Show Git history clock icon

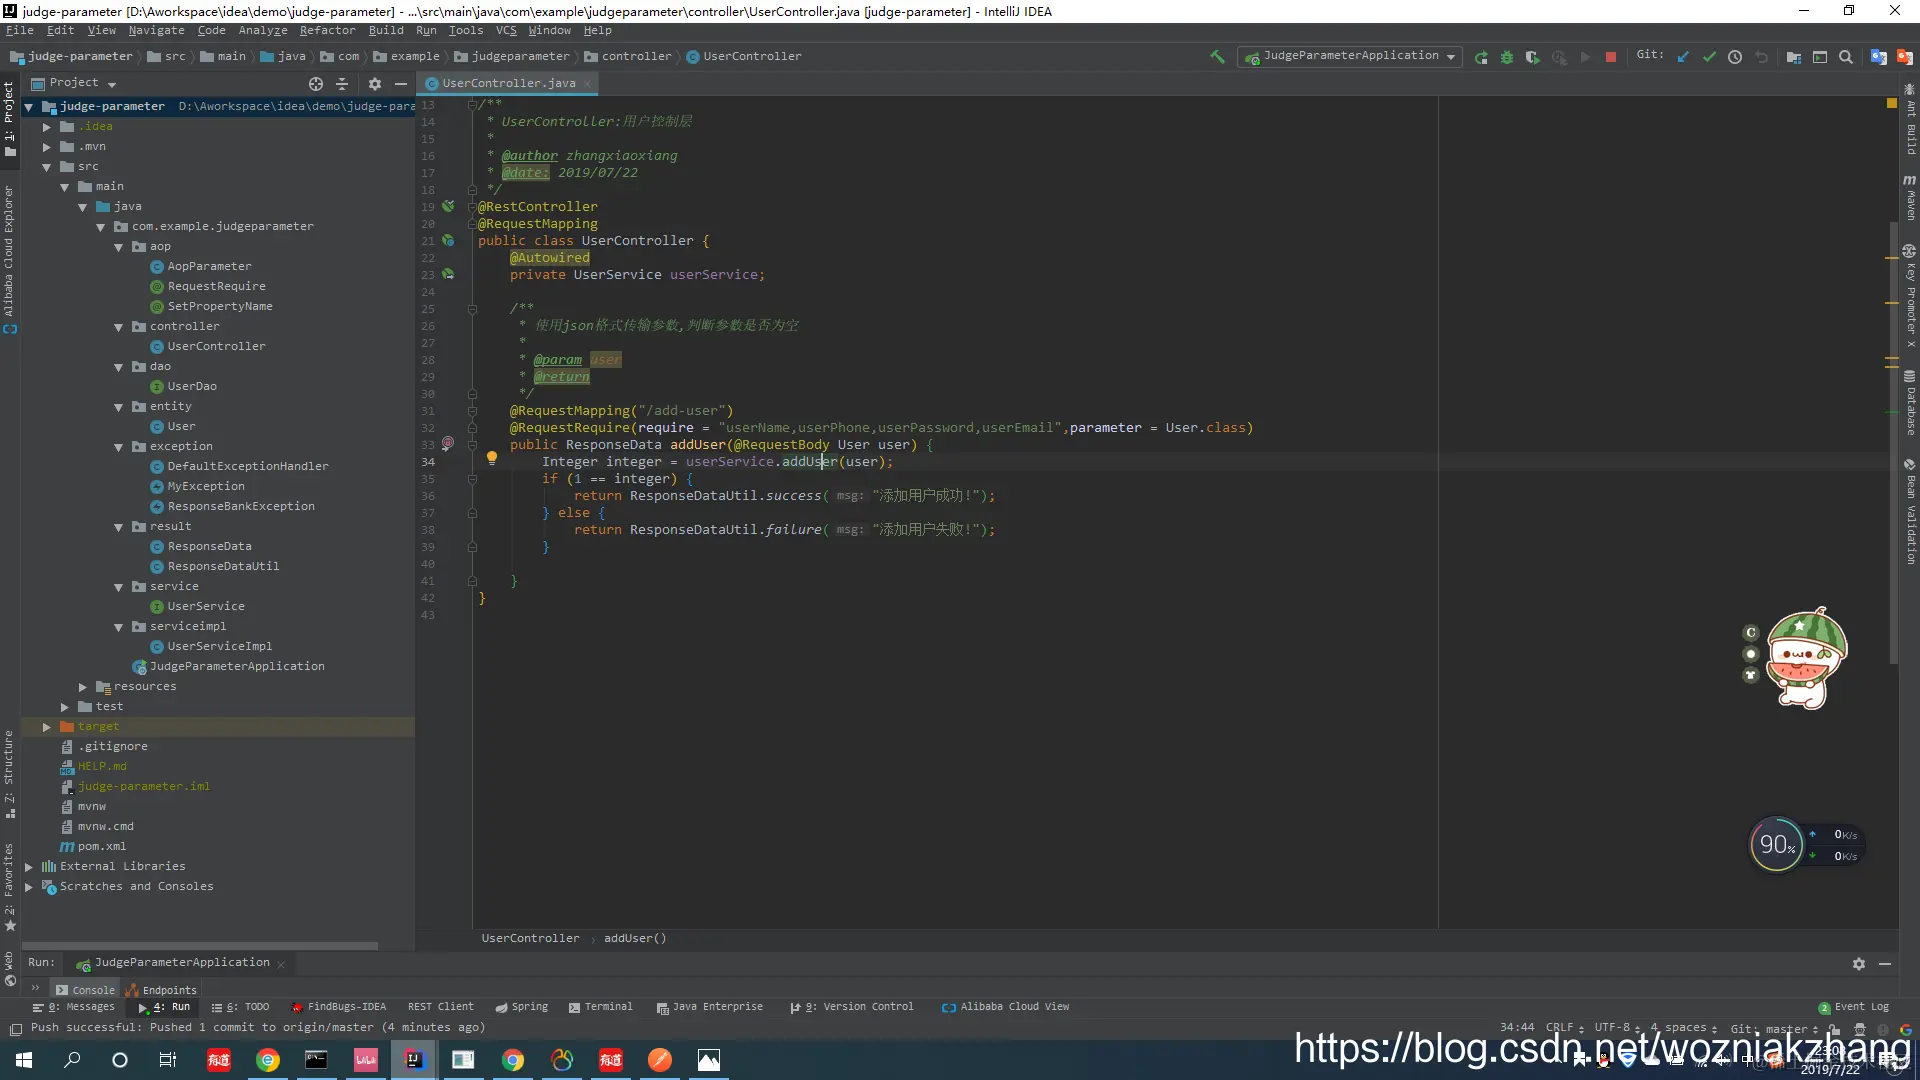pyautogui.click(x=1735, y=57)
